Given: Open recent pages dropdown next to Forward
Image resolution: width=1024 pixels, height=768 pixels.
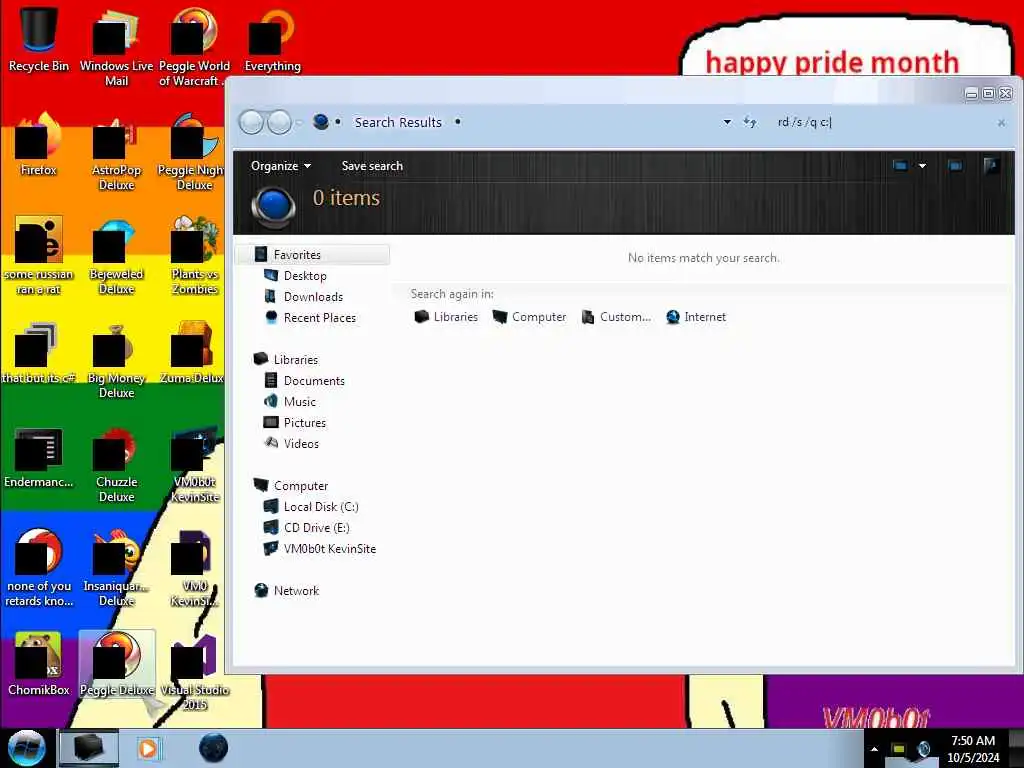Looking at the screenshot, I should pos(299,122).
